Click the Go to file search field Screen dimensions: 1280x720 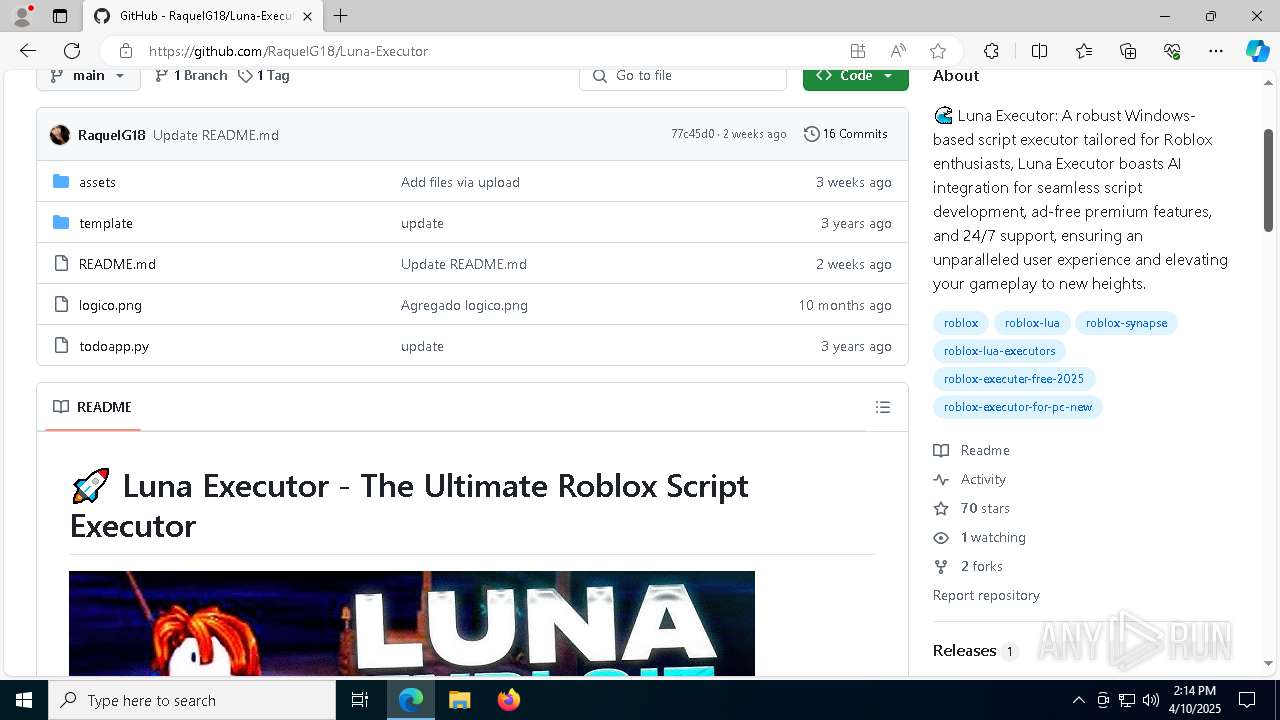tap(683, 75)
